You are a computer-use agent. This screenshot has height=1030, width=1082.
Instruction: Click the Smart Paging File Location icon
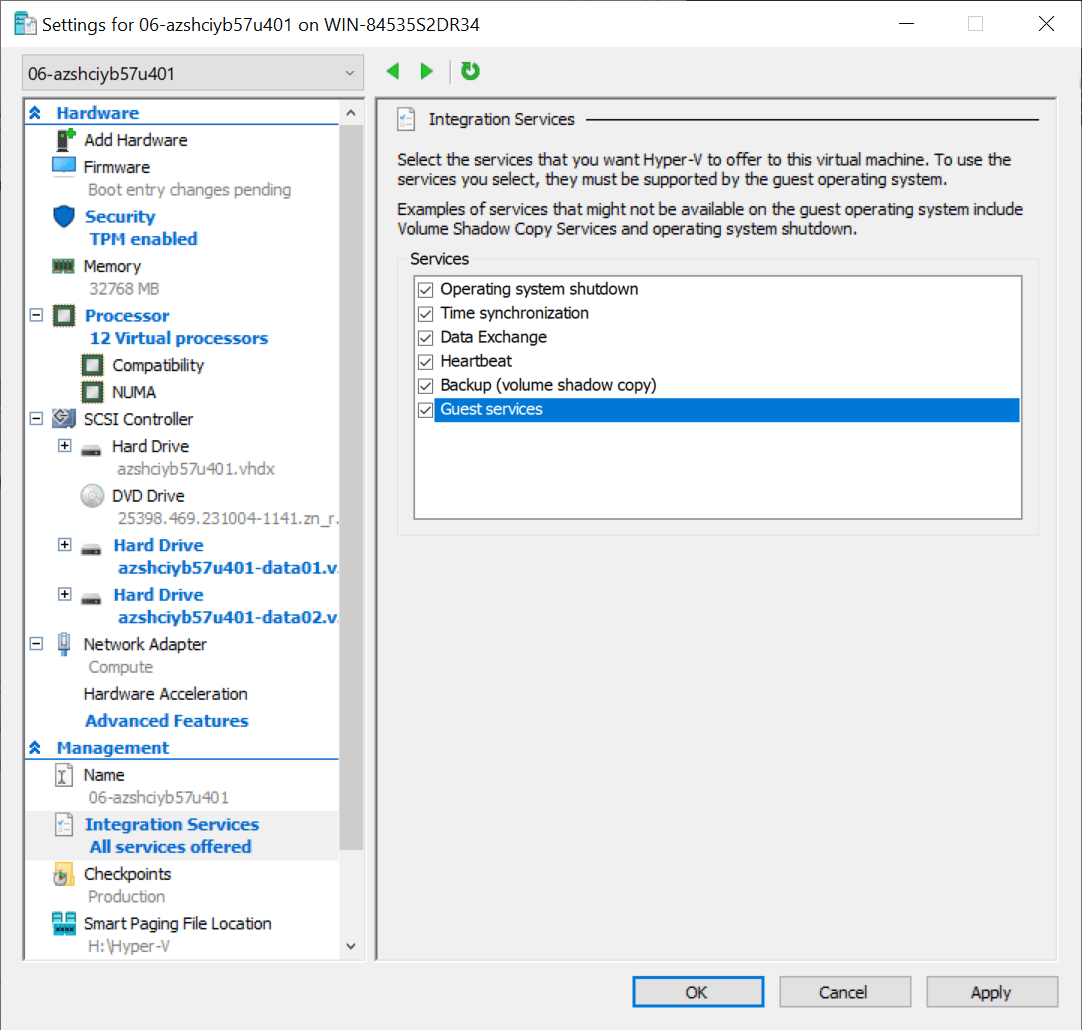tap(64, 924)
